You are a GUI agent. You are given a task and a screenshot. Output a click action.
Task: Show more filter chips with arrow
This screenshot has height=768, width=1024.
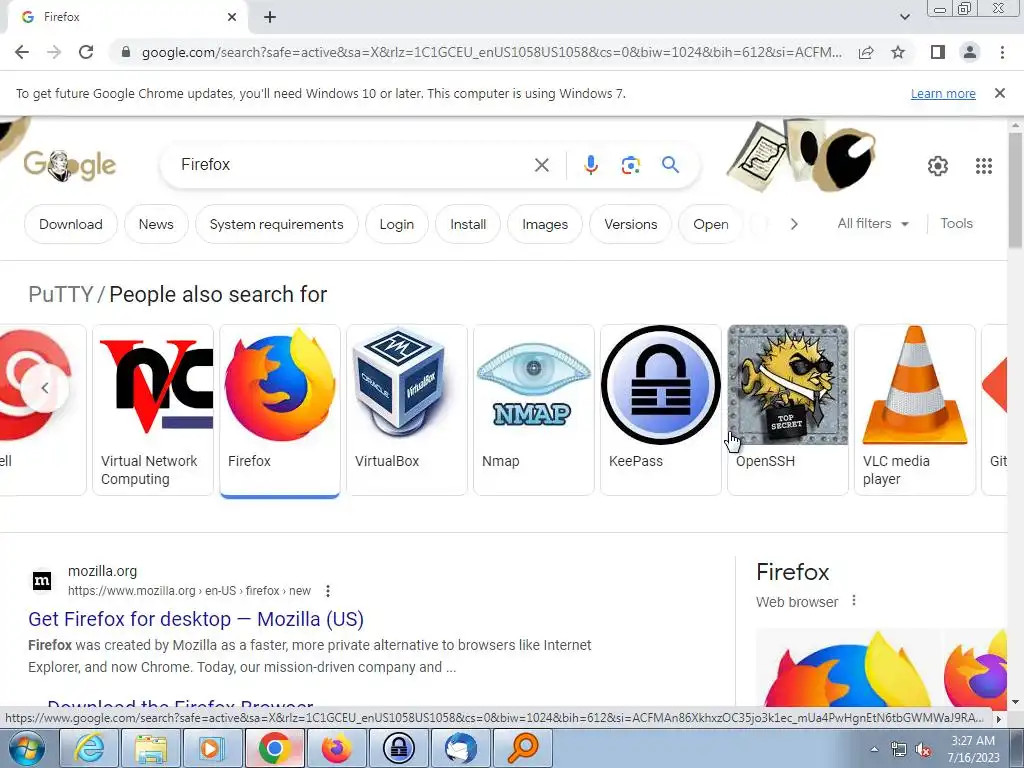[793, 224]
